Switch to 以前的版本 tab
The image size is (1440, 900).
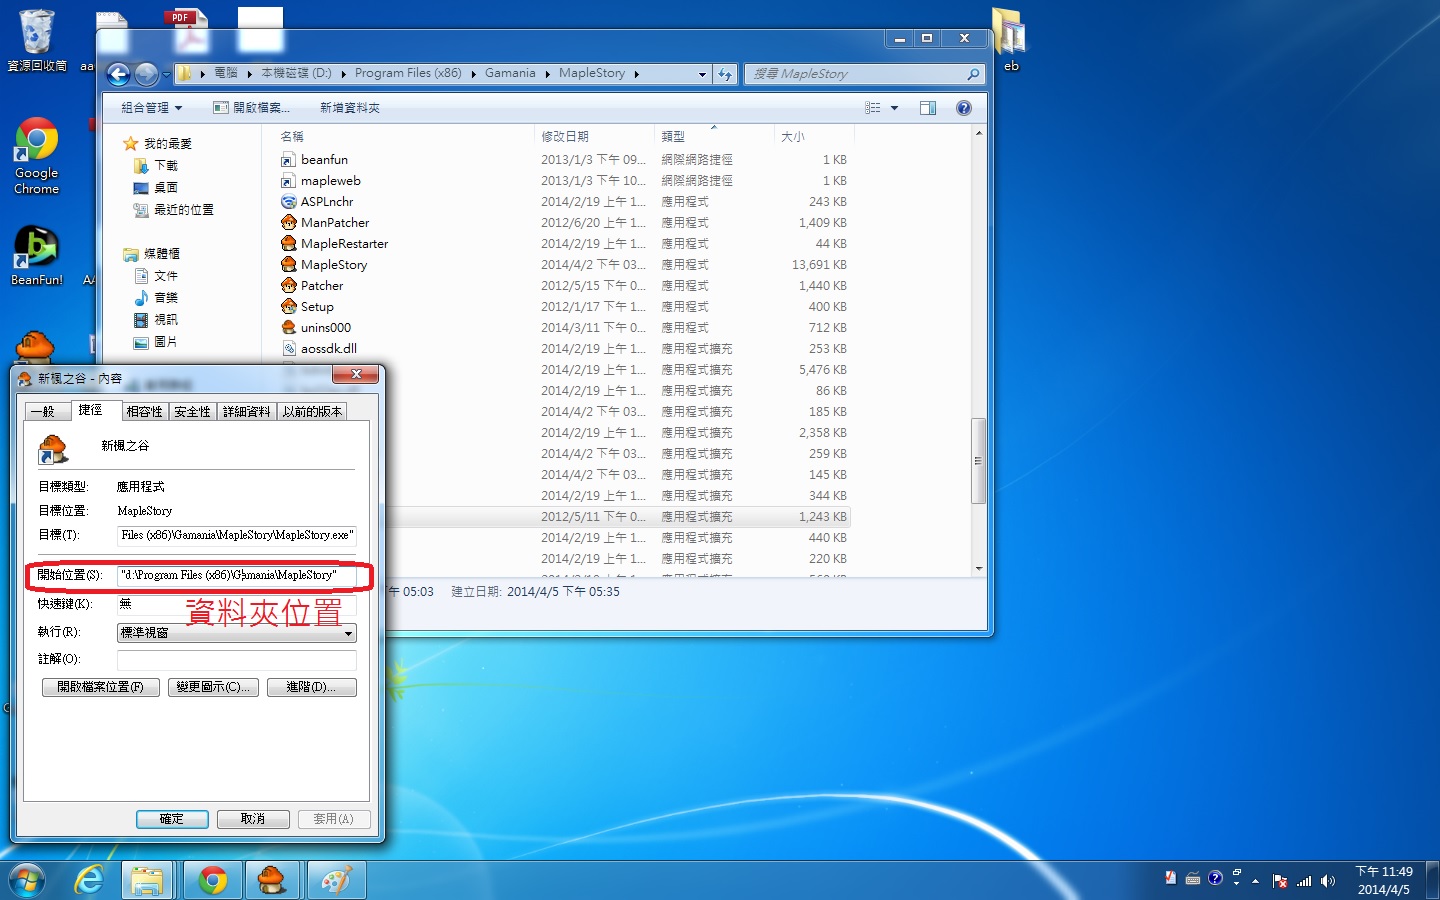[x=312, y=411]
